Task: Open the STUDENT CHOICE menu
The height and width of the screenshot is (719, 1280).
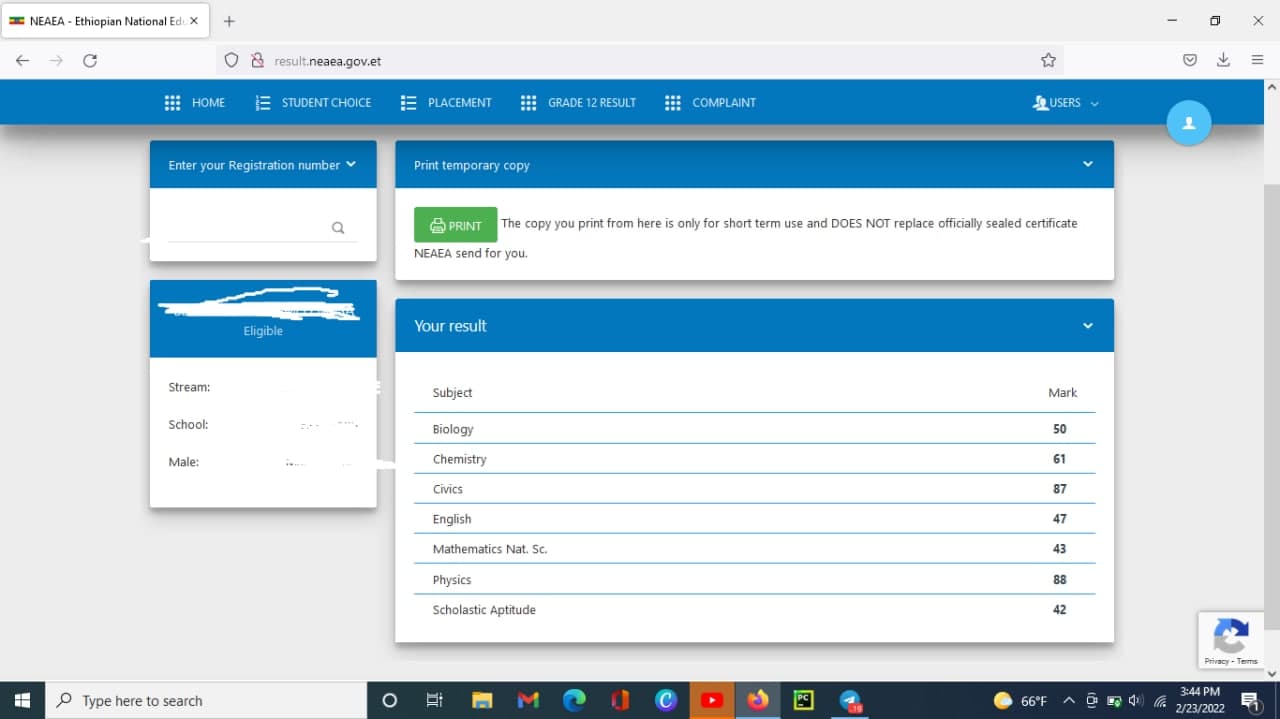Action: point(313,103)
